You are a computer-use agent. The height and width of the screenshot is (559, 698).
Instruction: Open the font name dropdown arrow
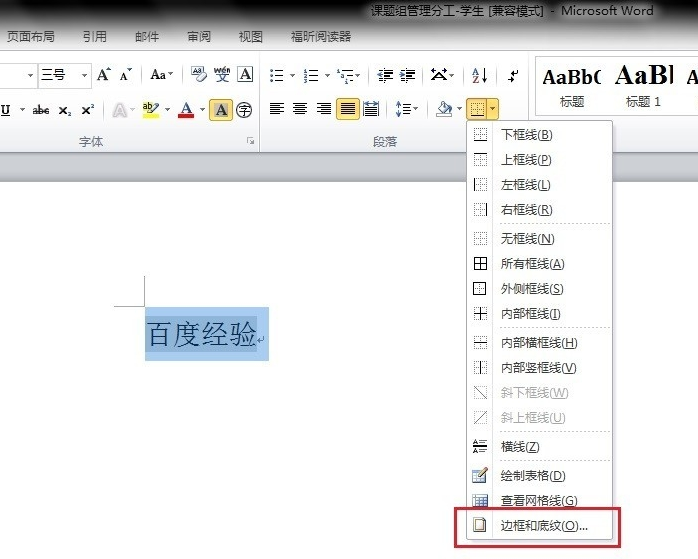[x=30, y=75]
